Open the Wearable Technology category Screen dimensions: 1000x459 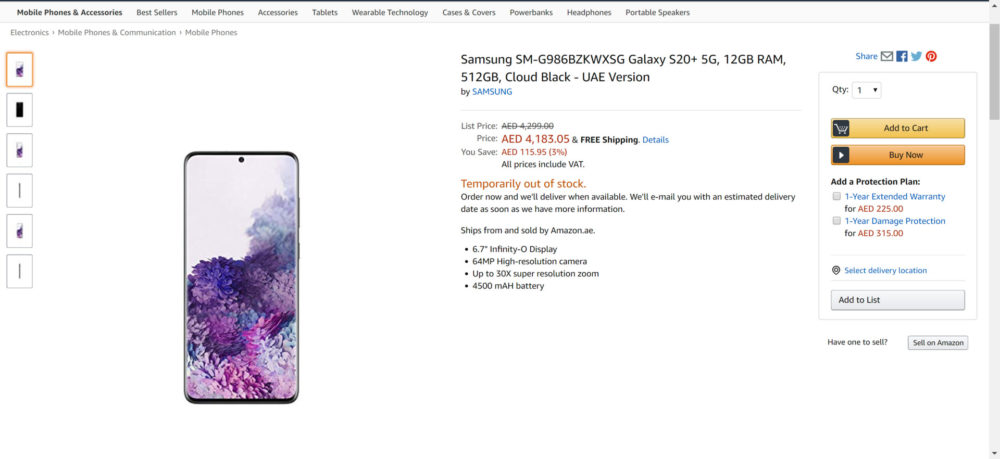point(389,13)
